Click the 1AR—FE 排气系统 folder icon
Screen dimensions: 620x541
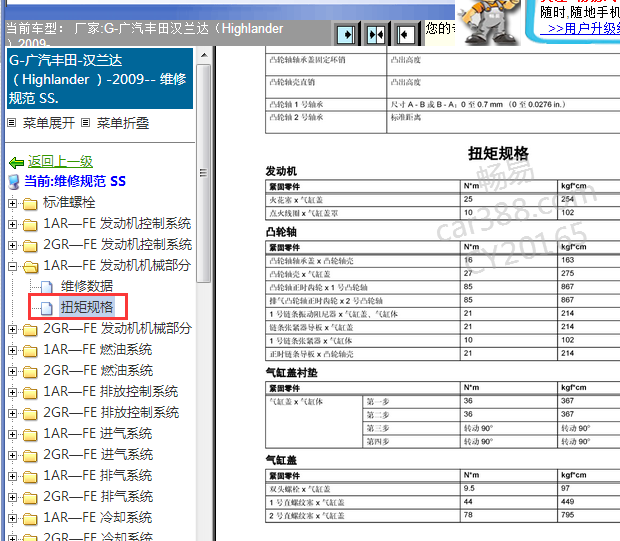pos(30,476)
